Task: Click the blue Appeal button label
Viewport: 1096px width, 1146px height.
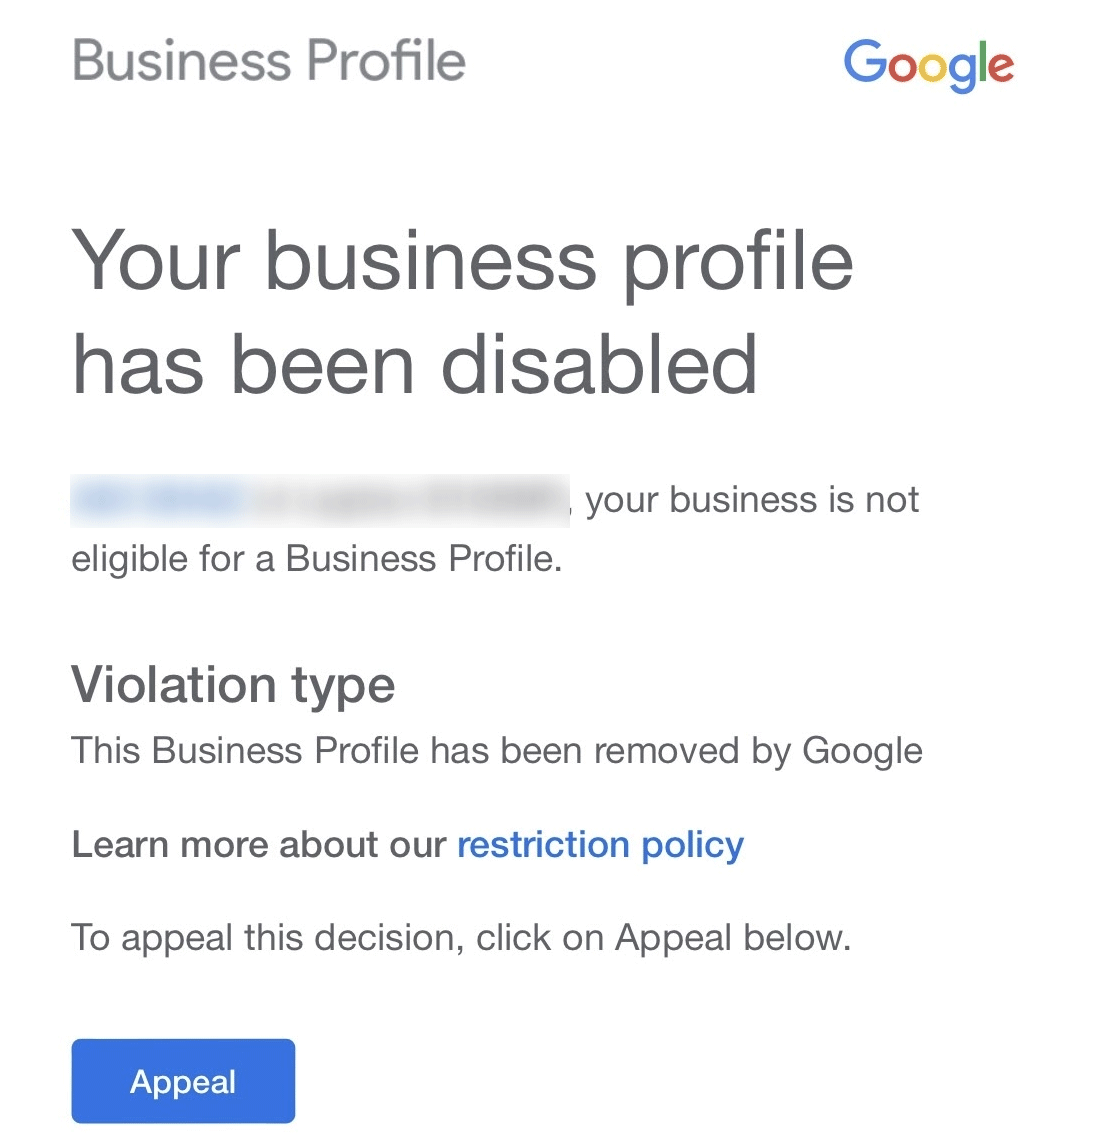Action: pyautogui.click(x=182, y=1080)
